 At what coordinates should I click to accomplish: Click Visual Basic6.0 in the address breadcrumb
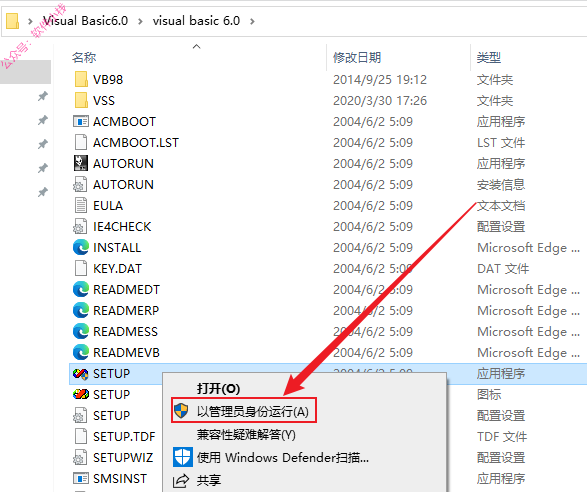pos(85,21)
